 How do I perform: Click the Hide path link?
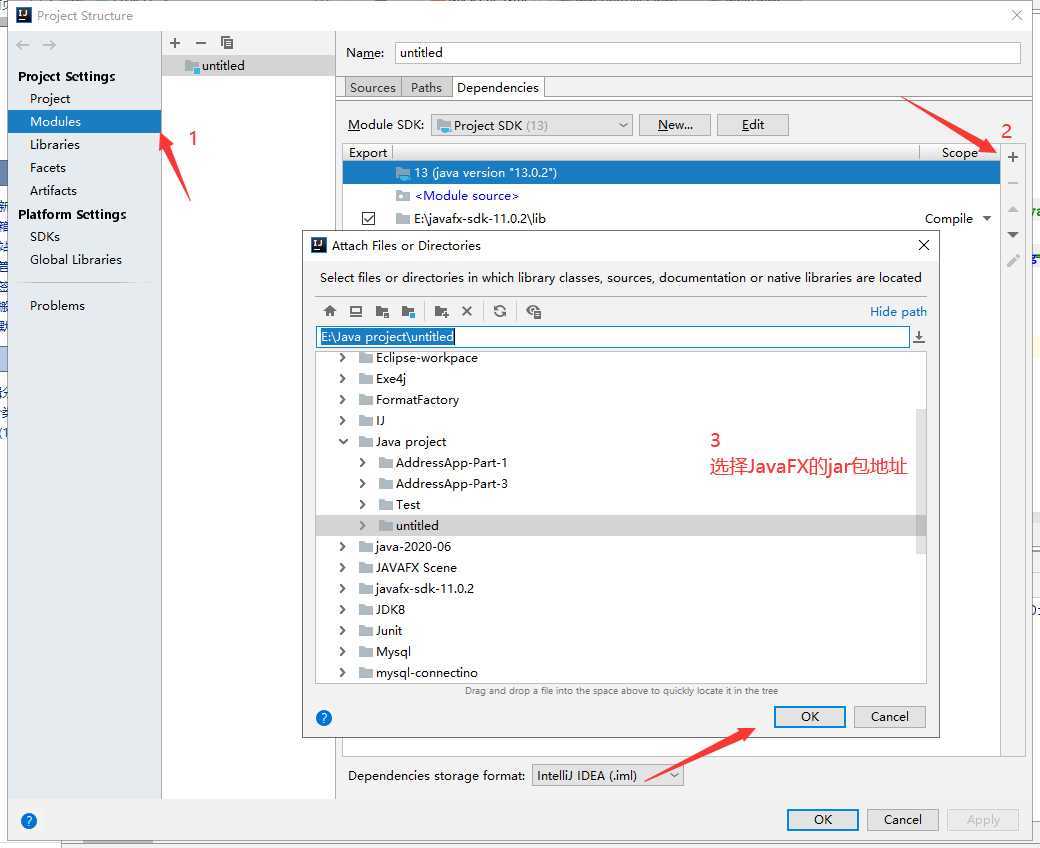pyautogui.click(x=898, y=312)
